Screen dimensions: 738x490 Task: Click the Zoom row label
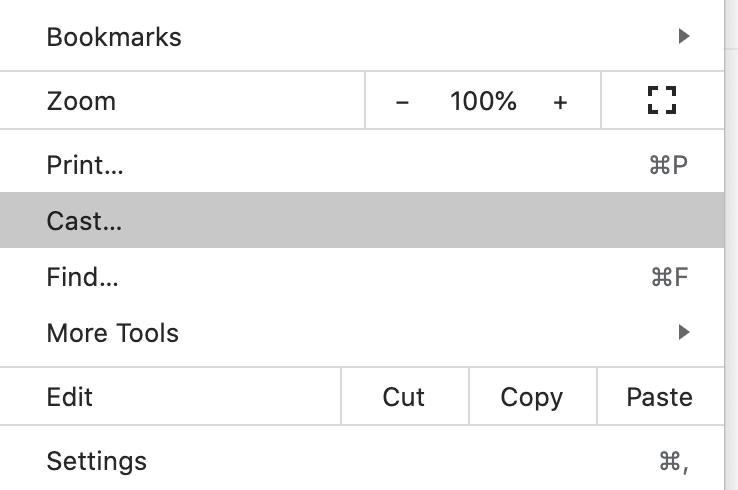tap(81, 101)
